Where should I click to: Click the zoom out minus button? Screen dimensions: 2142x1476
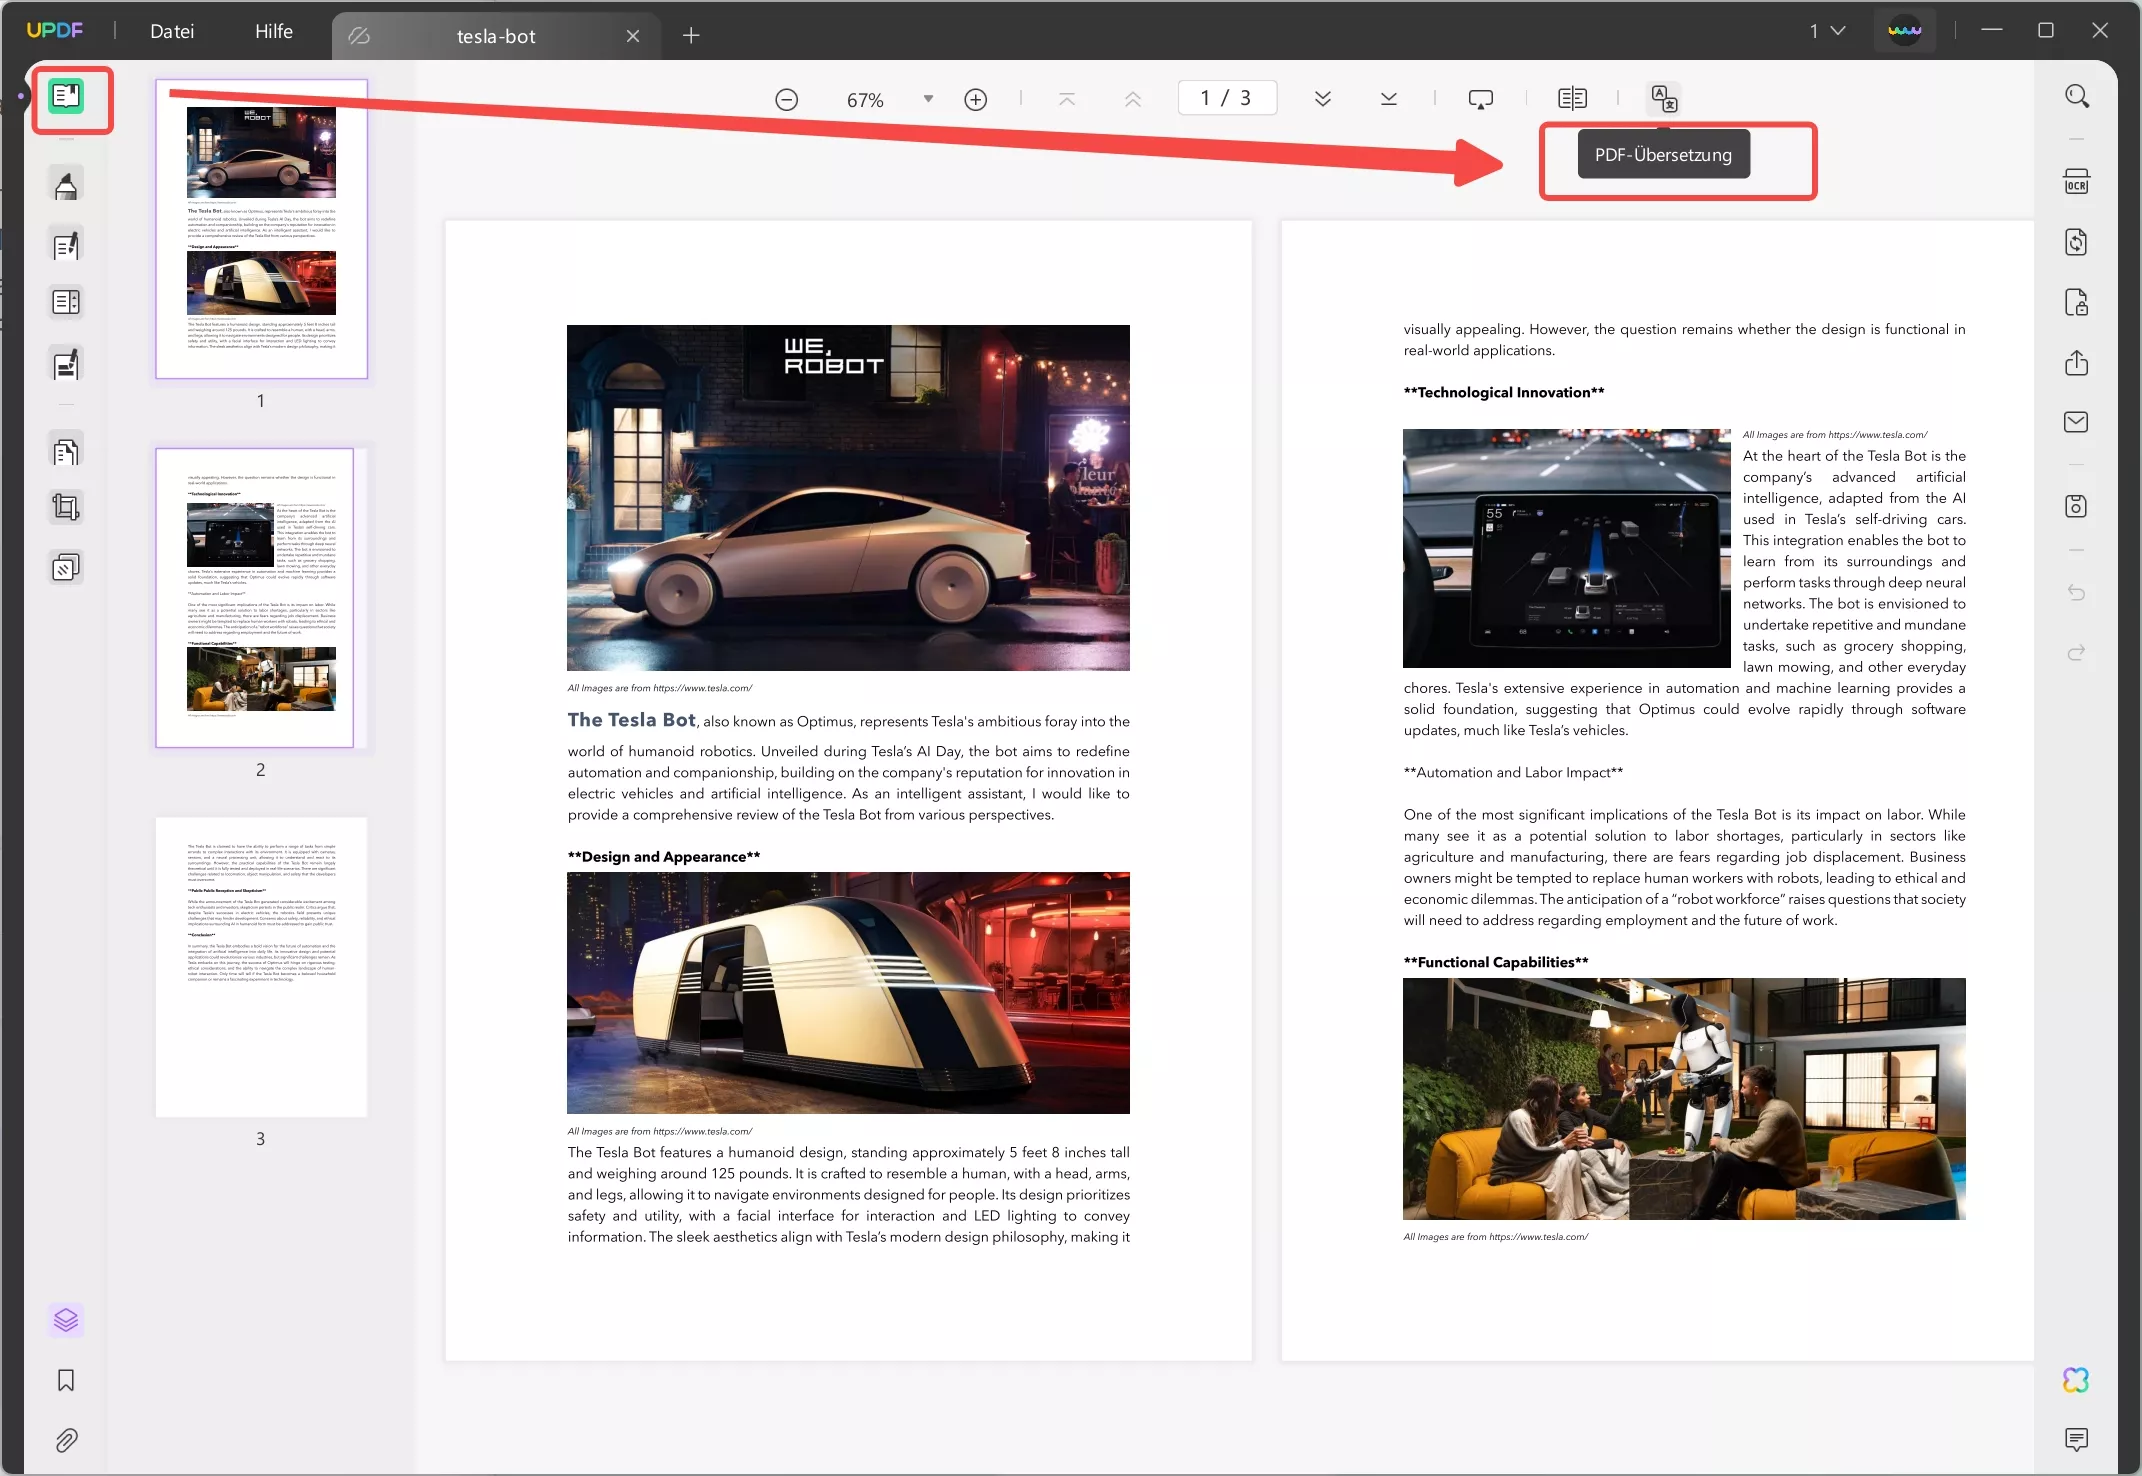coord(787,100)
